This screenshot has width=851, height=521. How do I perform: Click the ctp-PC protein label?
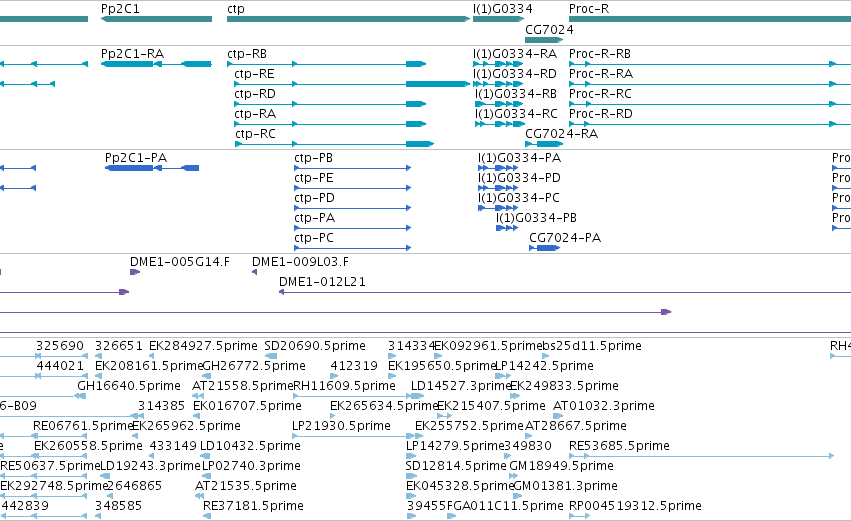[314, 238]
